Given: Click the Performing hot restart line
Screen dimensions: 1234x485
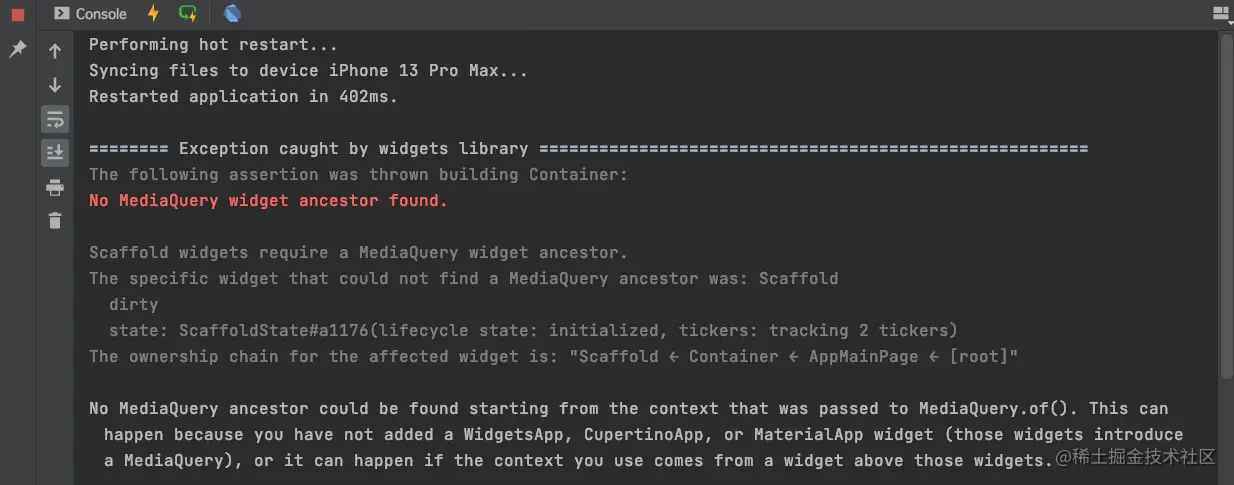Looking at the screenshot, I should 213,44.
